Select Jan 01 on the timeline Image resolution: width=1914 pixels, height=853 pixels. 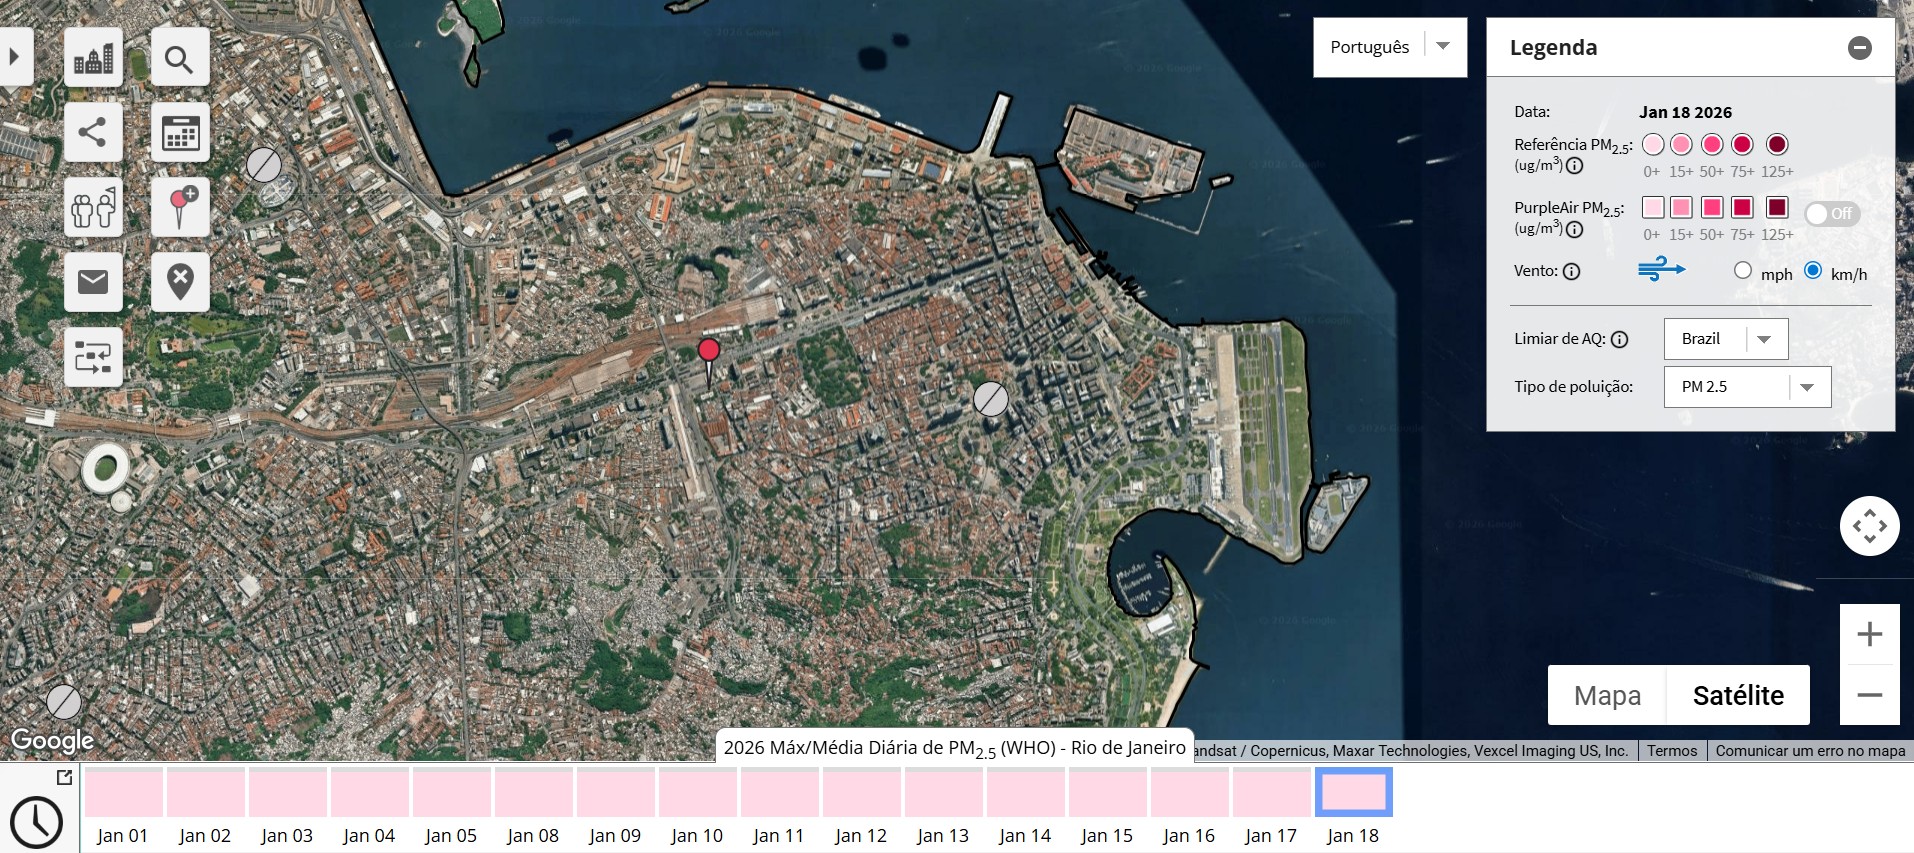click(123, 793)
